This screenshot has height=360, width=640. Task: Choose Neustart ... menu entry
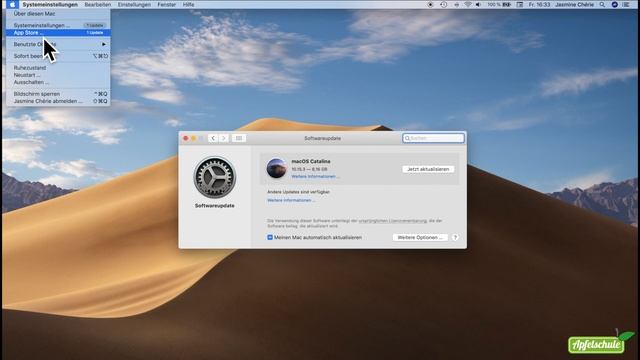[58, 75]
